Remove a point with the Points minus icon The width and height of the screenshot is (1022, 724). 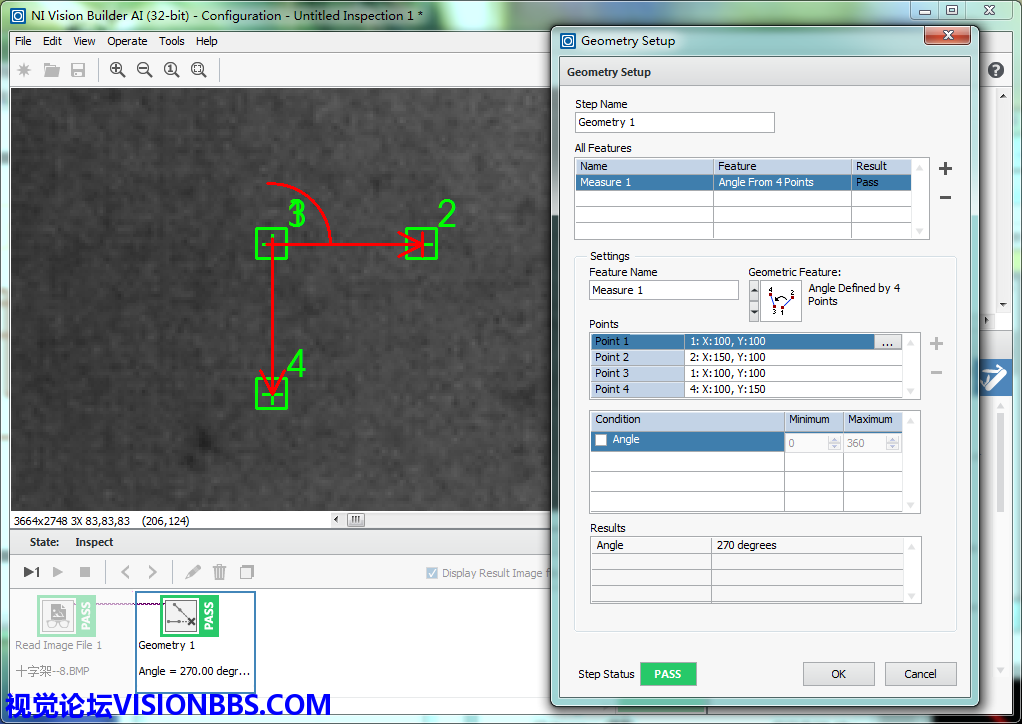[x=936, y=373]
